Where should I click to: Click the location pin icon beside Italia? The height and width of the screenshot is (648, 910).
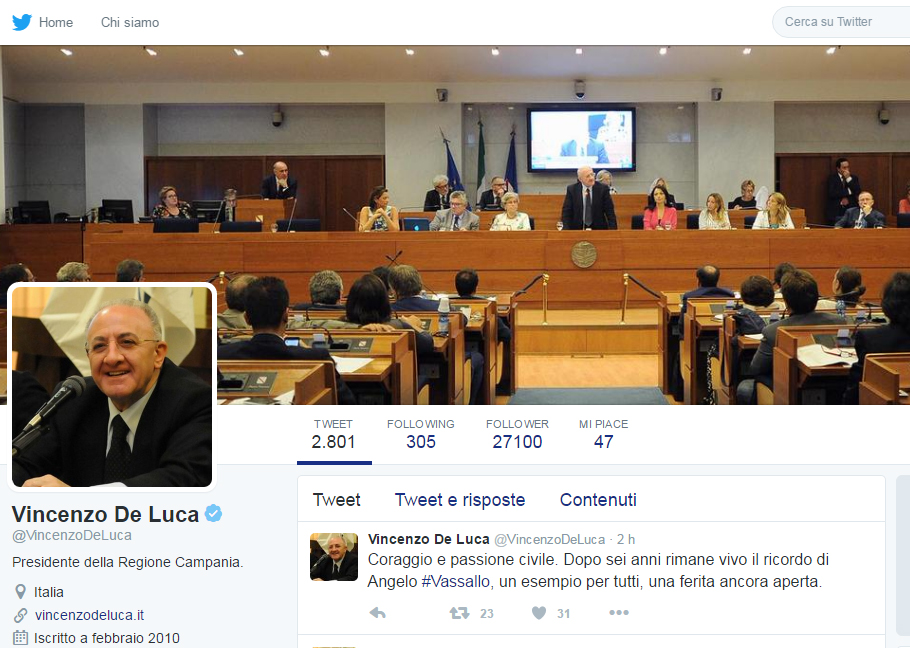point(20,592)
